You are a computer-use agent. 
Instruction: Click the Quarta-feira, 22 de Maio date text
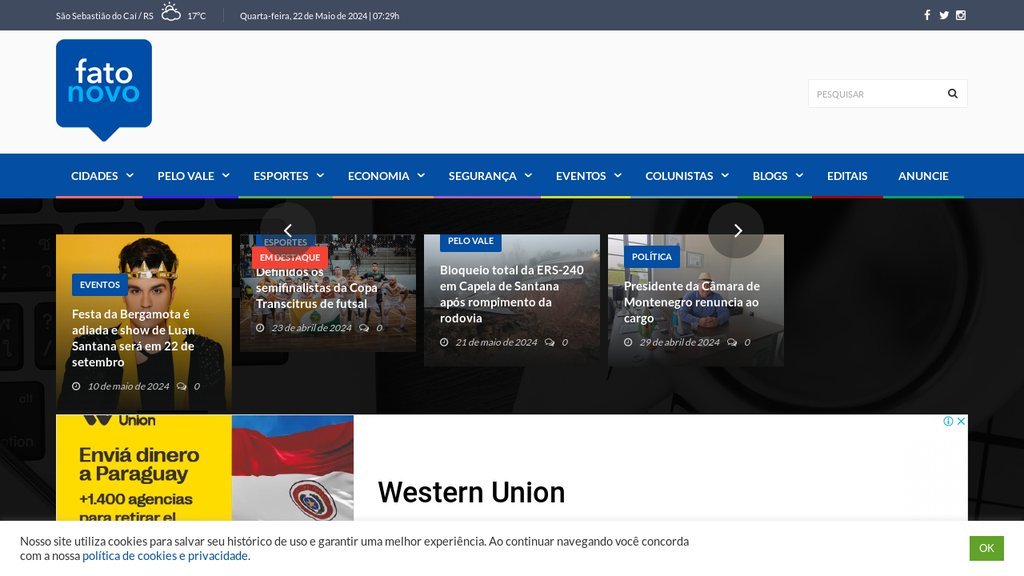319,16
